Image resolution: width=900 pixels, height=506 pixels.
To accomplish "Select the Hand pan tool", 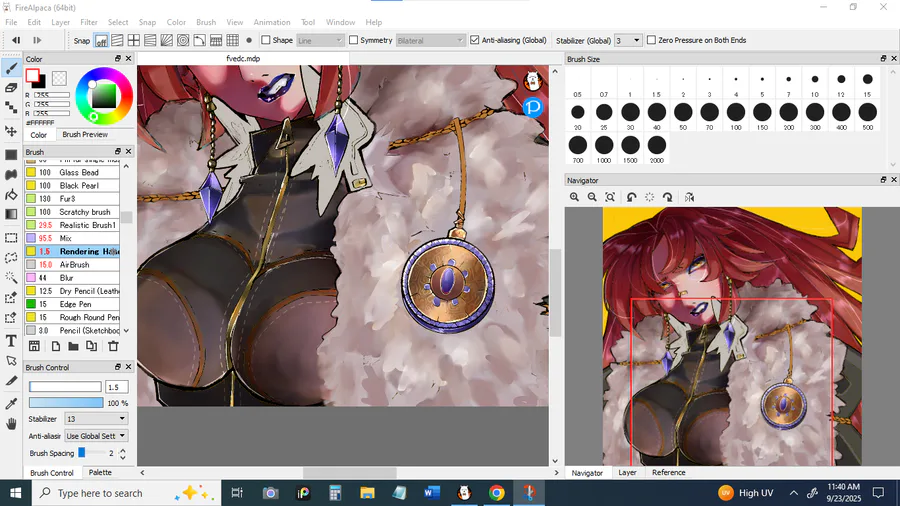I will 11,424.
